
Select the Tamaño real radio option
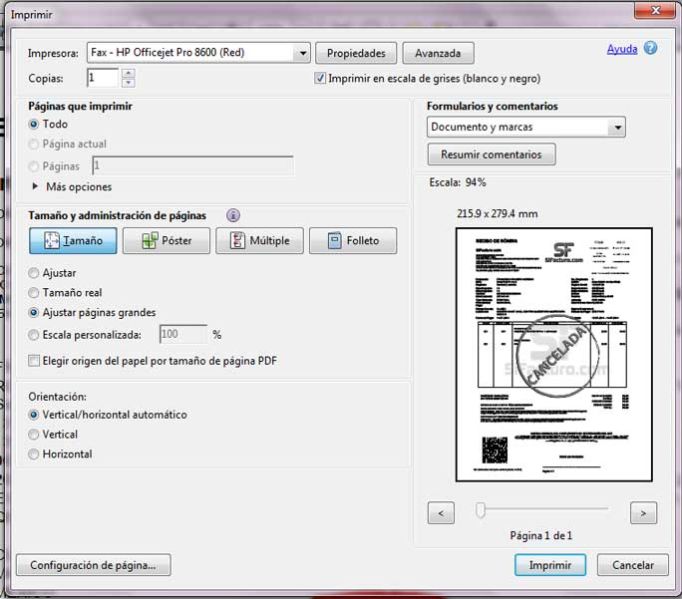35,292
